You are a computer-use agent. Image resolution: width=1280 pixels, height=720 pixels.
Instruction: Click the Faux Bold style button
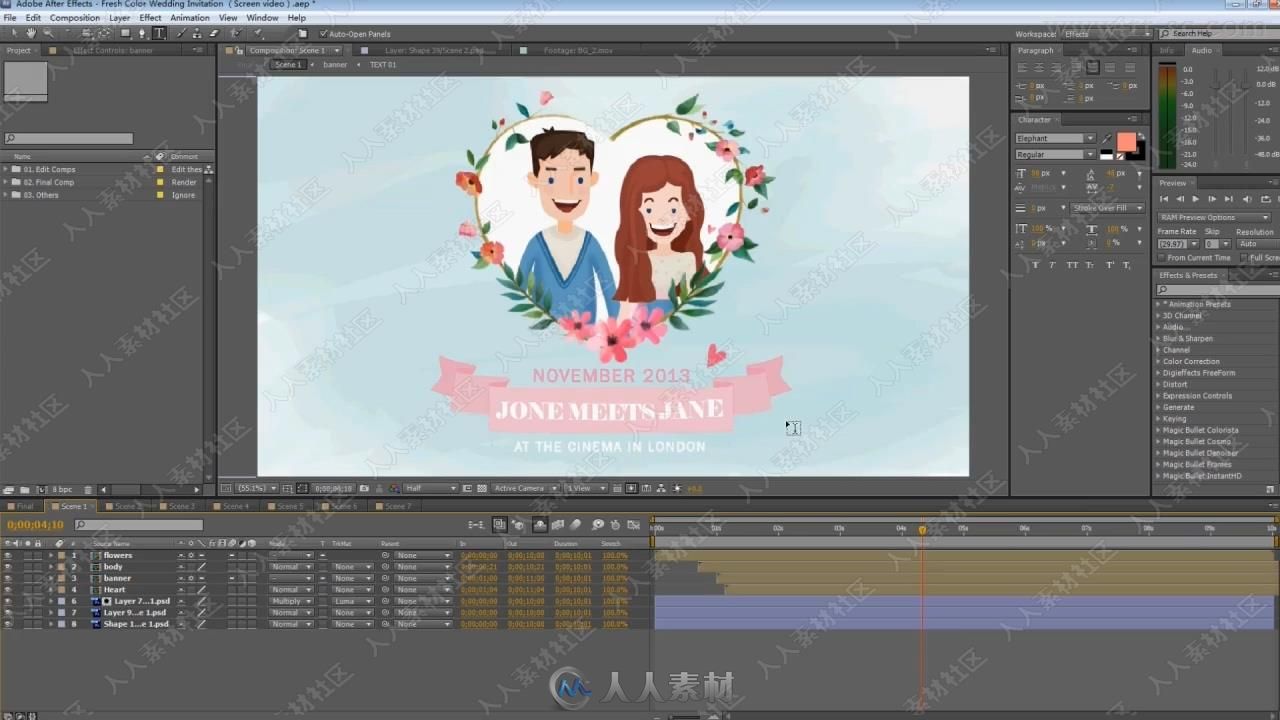(1035, 265)
